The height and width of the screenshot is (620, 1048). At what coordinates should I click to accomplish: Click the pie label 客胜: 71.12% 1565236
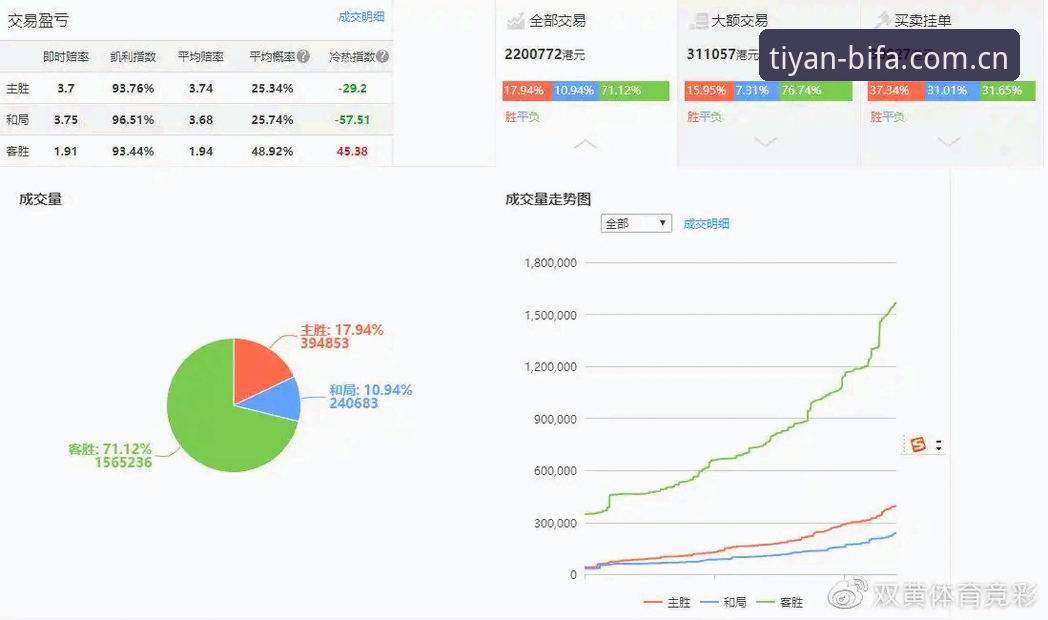pos(110,455)
